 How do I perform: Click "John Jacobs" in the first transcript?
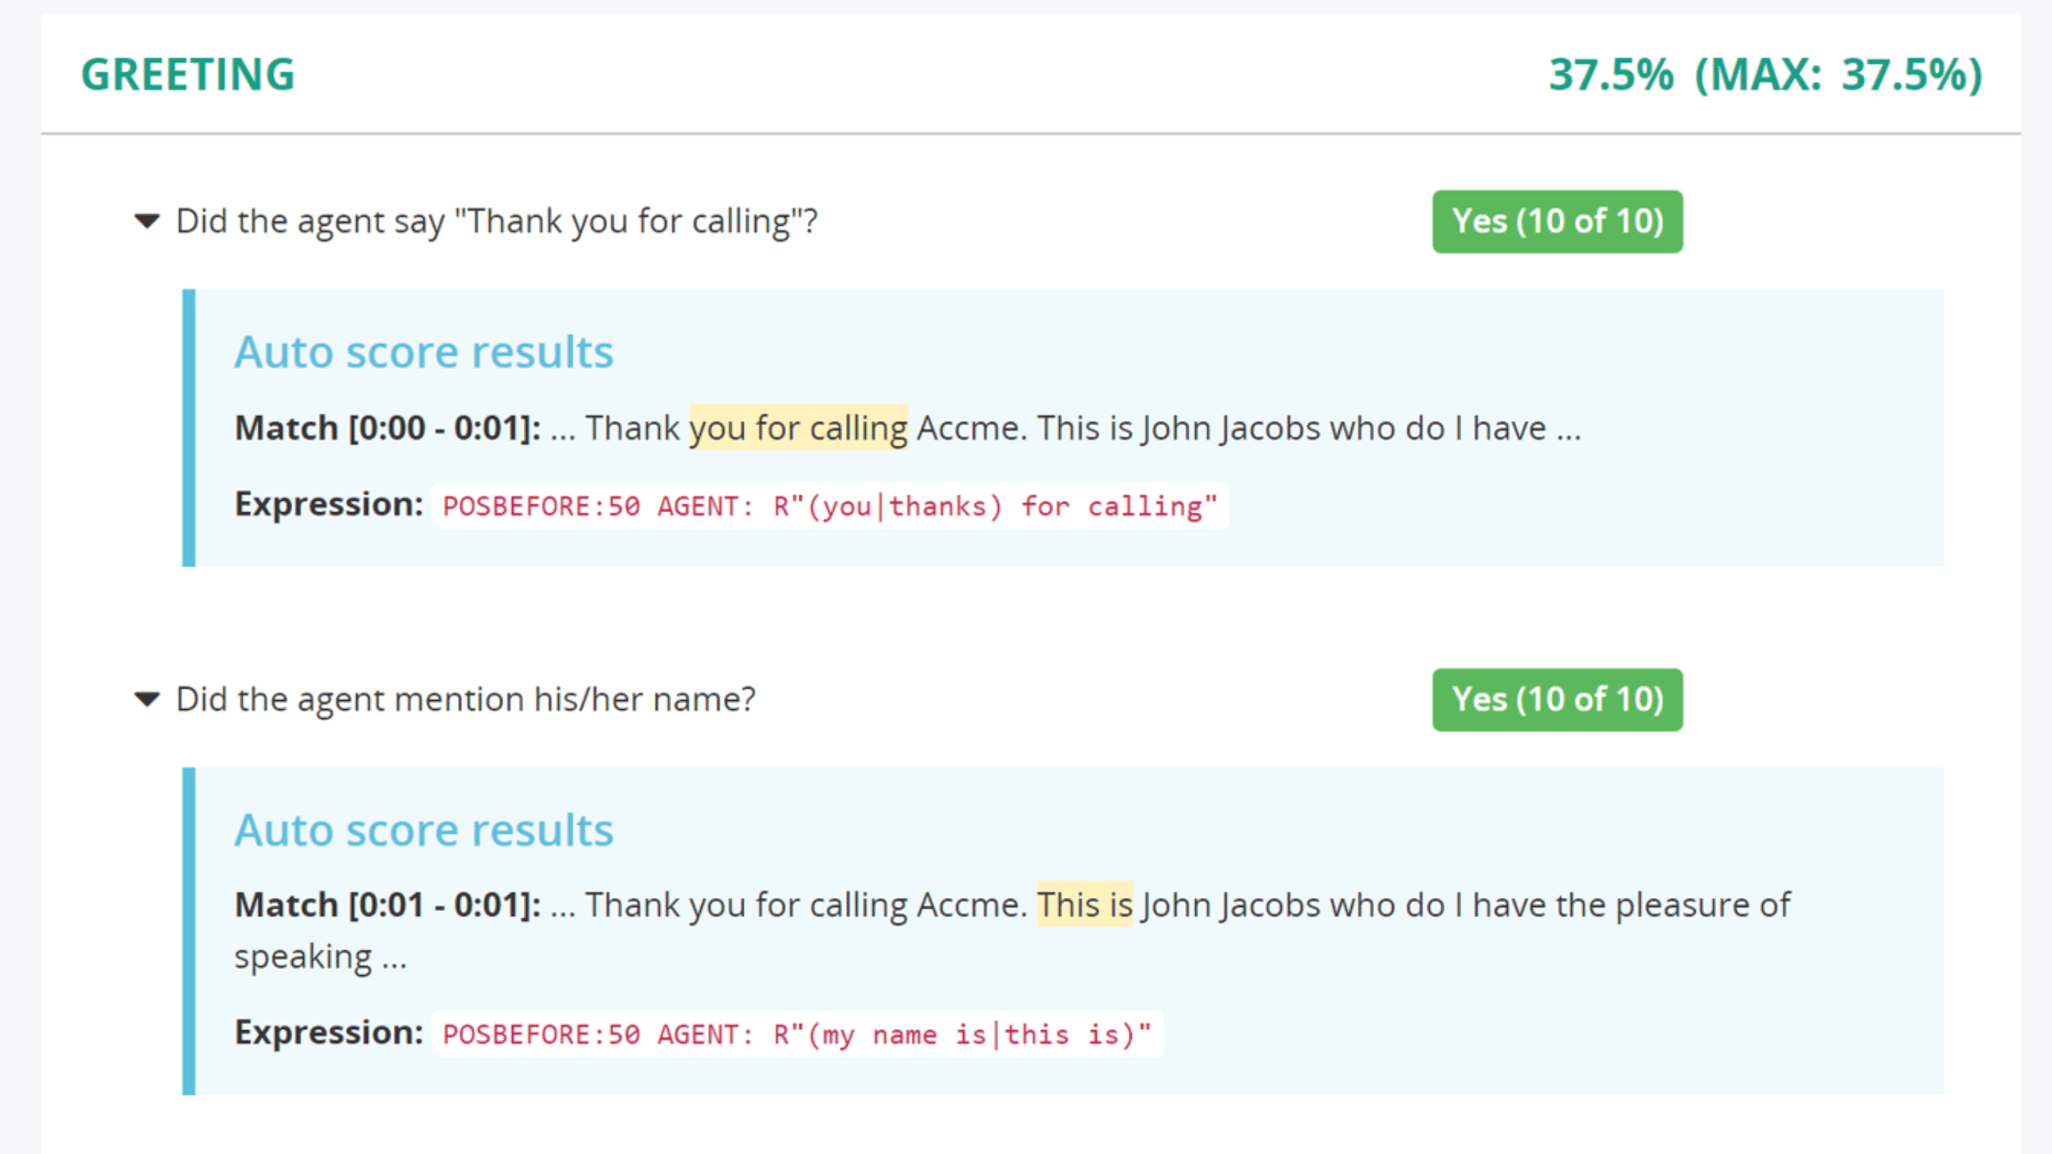(1230, 428)
